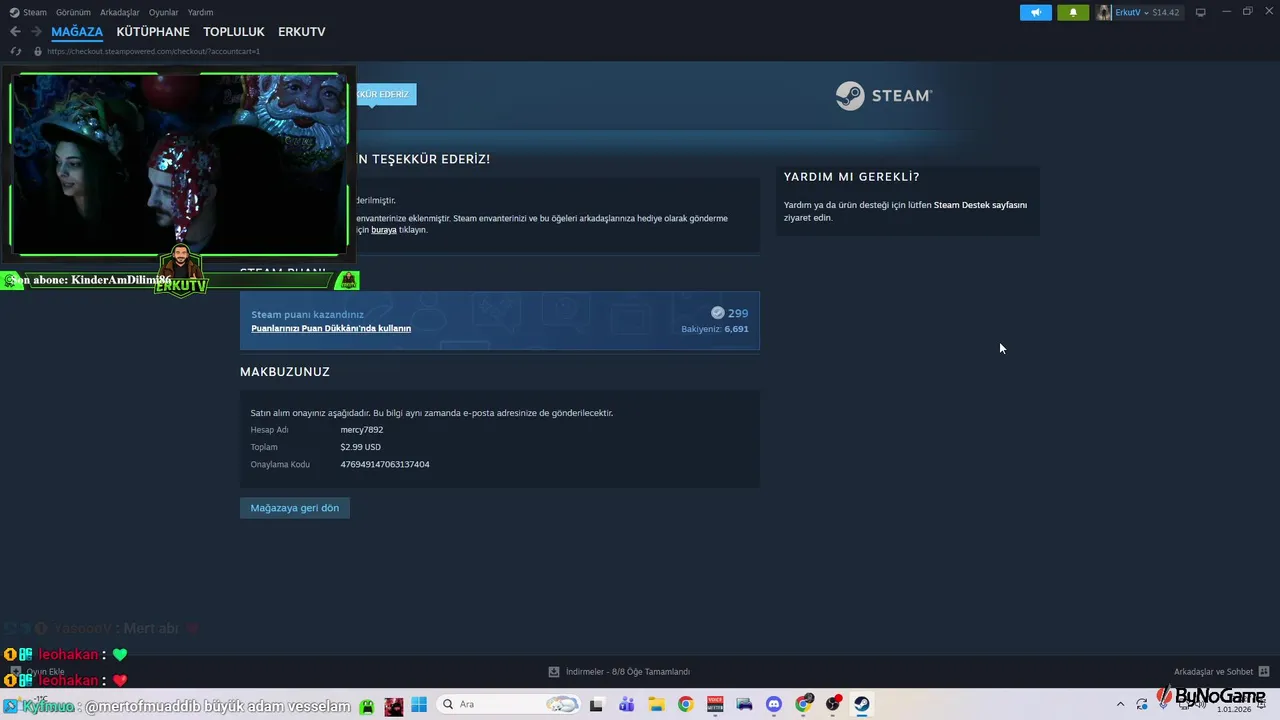
Task: Open the Arkadaşlar menu
Action: click(120, 12)
